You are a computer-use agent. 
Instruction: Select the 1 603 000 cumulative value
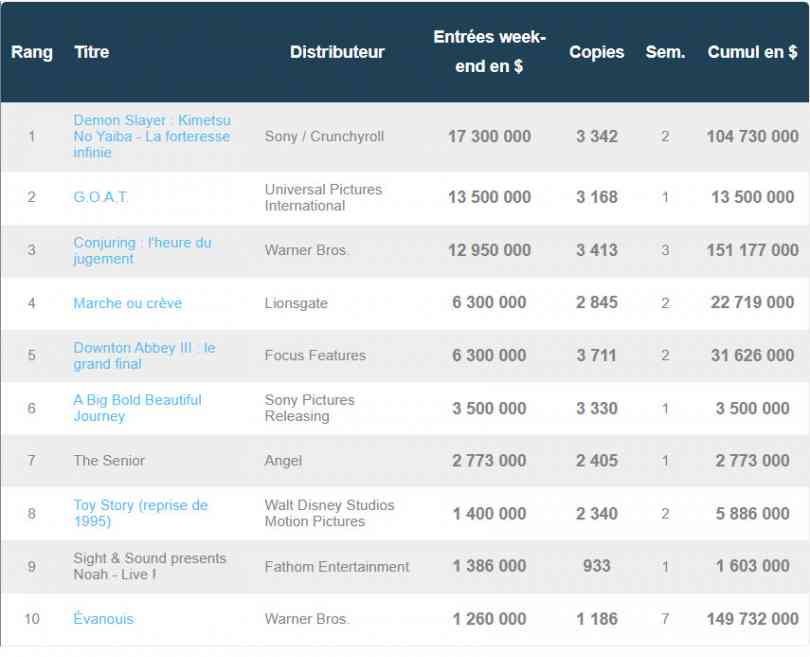coord(753,566)
